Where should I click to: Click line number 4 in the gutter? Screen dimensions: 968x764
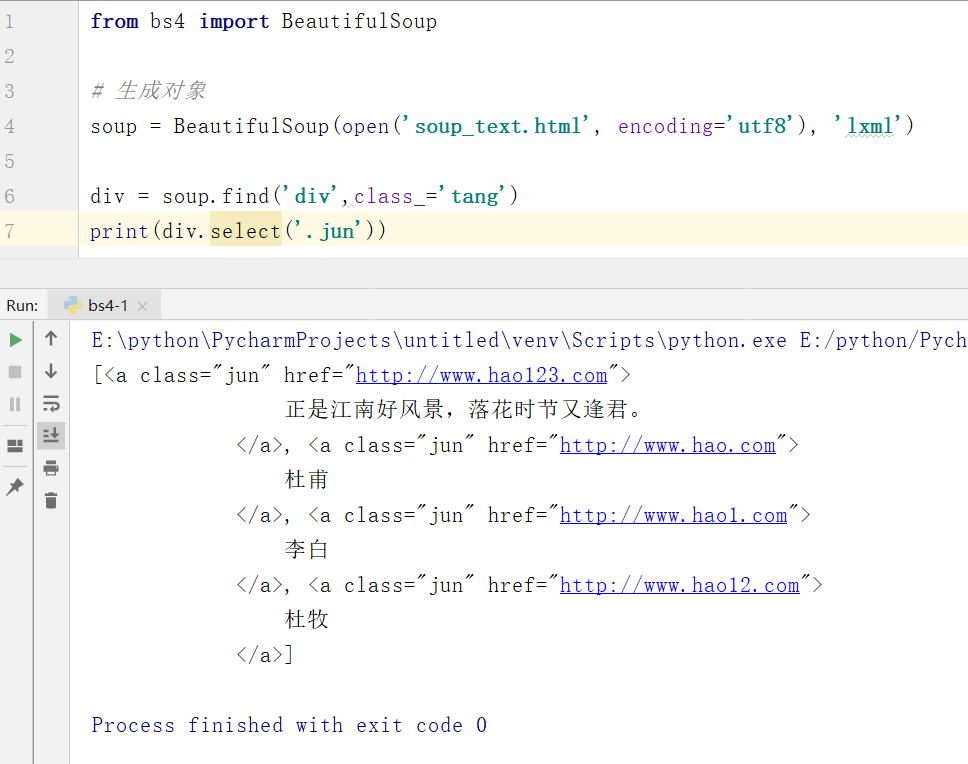(10, 126)
